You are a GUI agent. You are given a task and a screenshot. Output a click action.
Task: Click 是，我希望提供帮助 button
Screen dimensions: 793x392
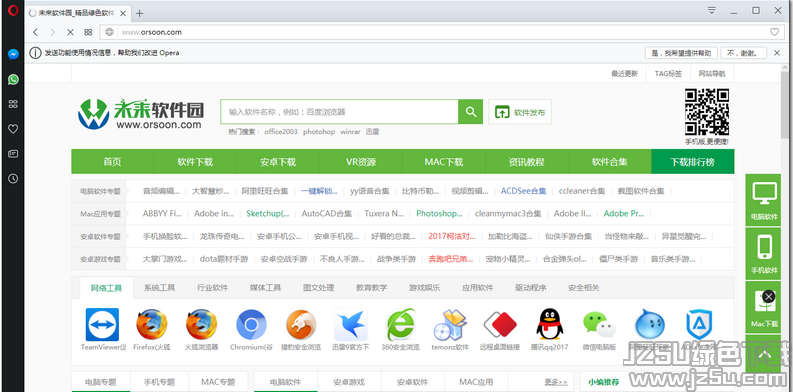[681, 53]
